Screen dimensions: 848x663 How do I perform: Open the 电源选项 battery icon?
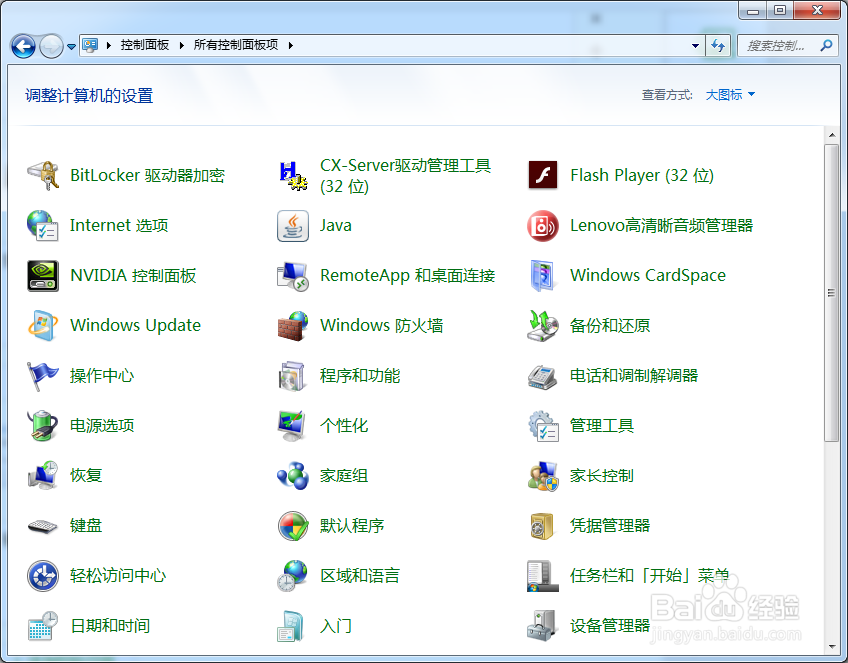click(x=43, y=426)
